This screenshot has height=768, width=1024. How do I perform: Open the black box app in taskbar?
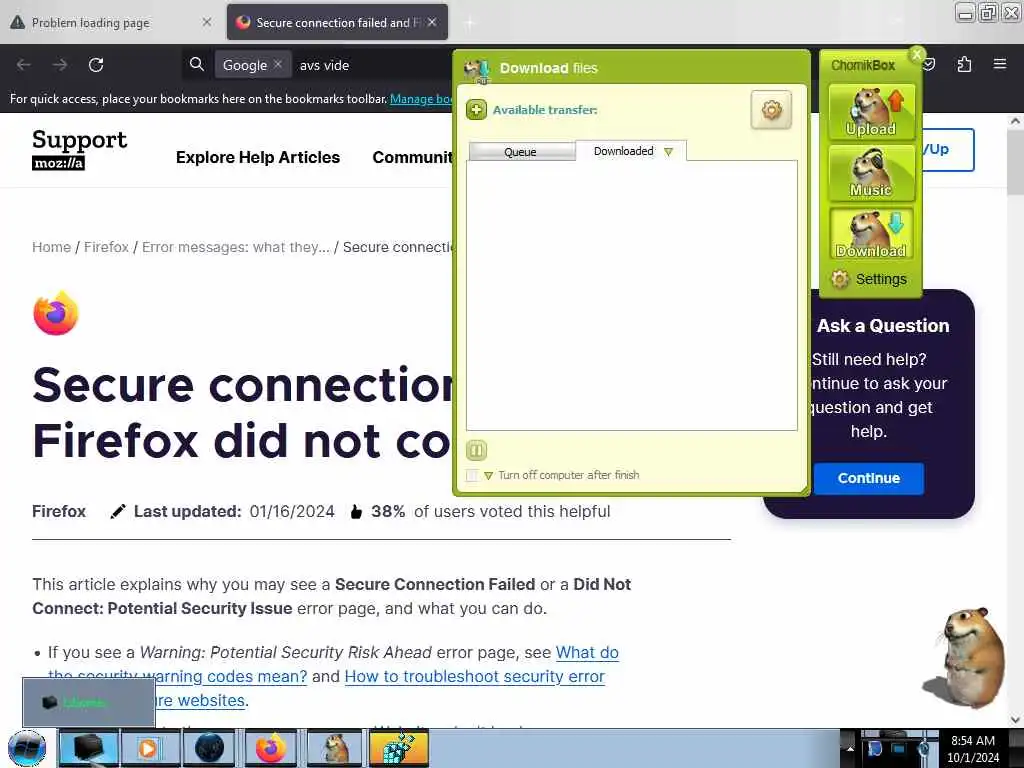pos(88,748)
